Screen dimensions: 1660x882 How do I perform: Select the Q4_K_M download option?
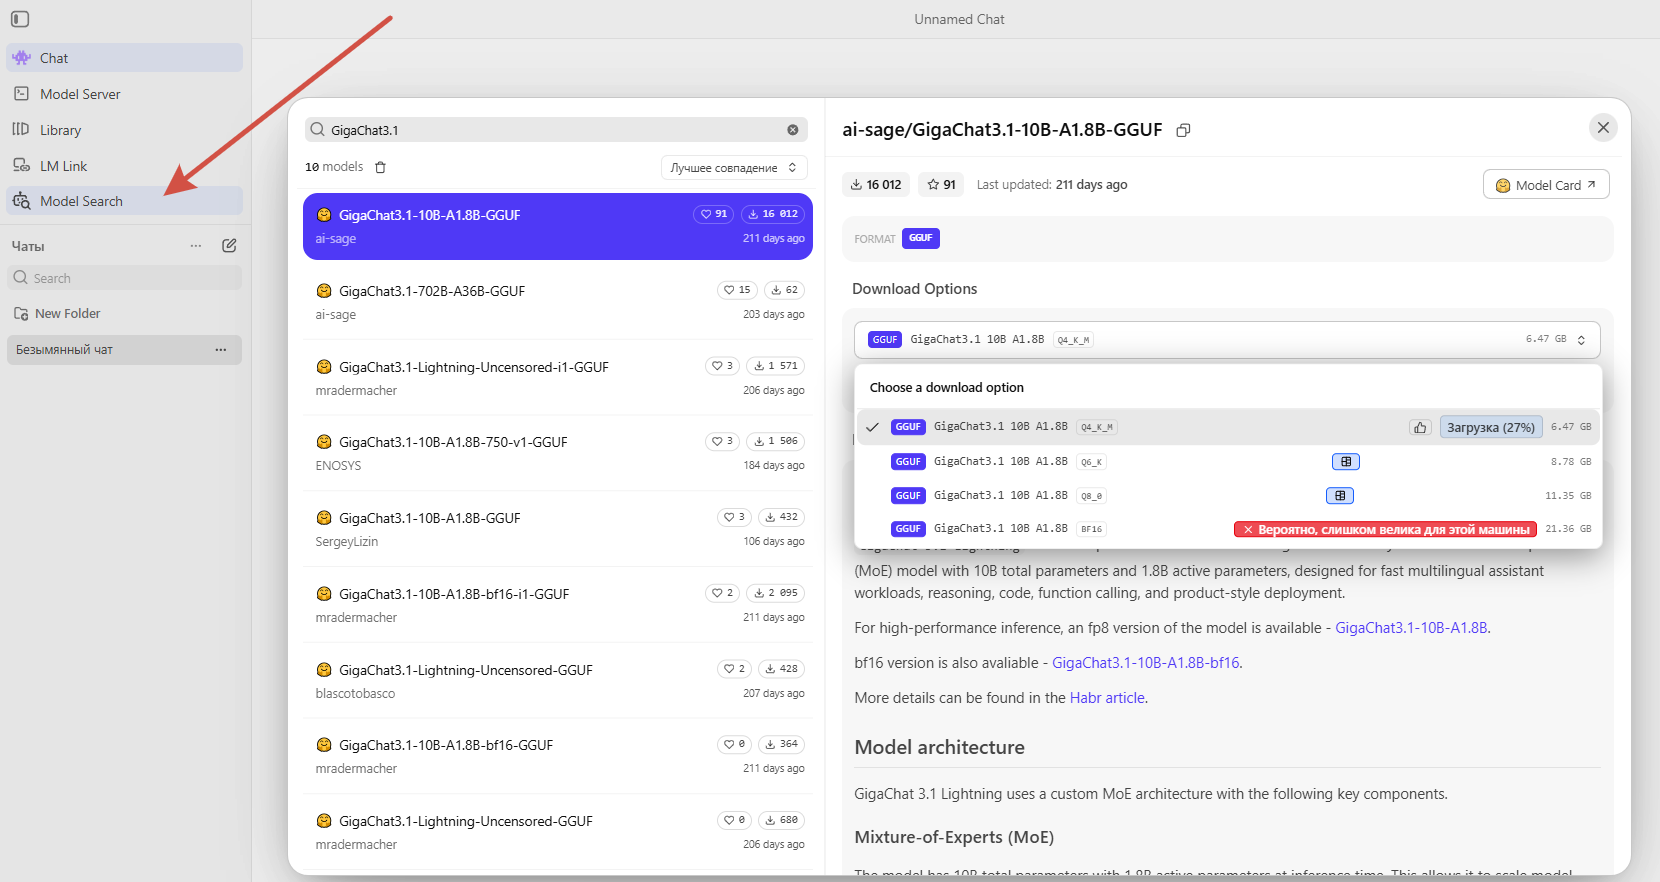coord(1228,427)
